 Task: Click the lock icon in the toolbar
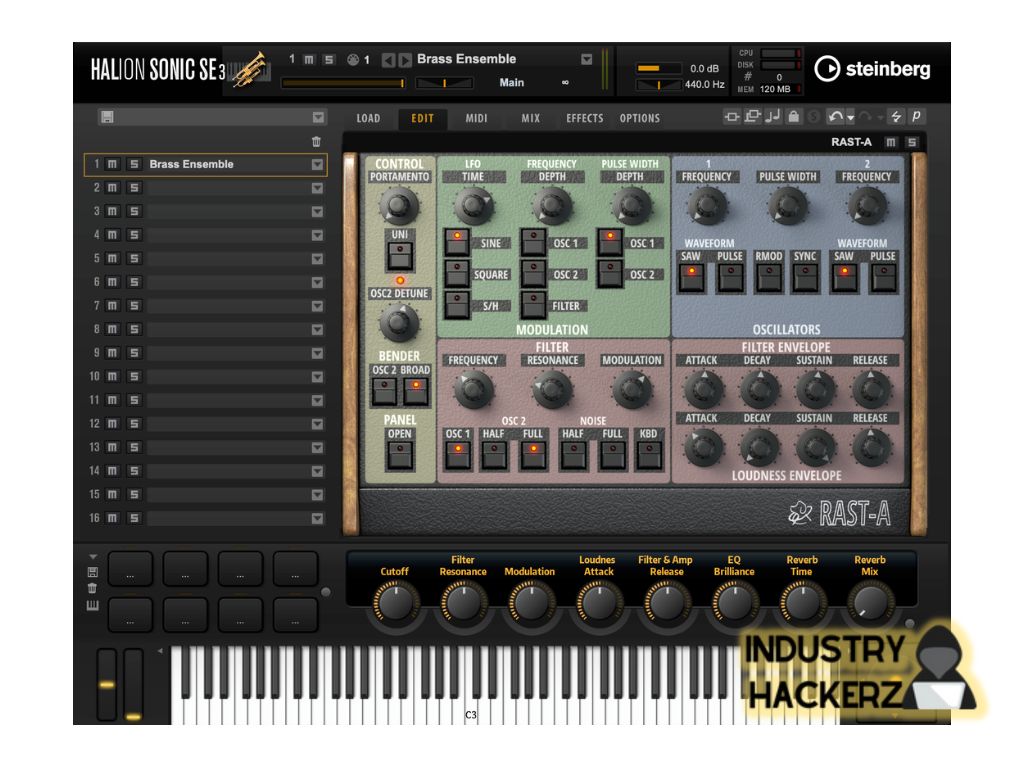pyautogui.click(x=793, y=116)
